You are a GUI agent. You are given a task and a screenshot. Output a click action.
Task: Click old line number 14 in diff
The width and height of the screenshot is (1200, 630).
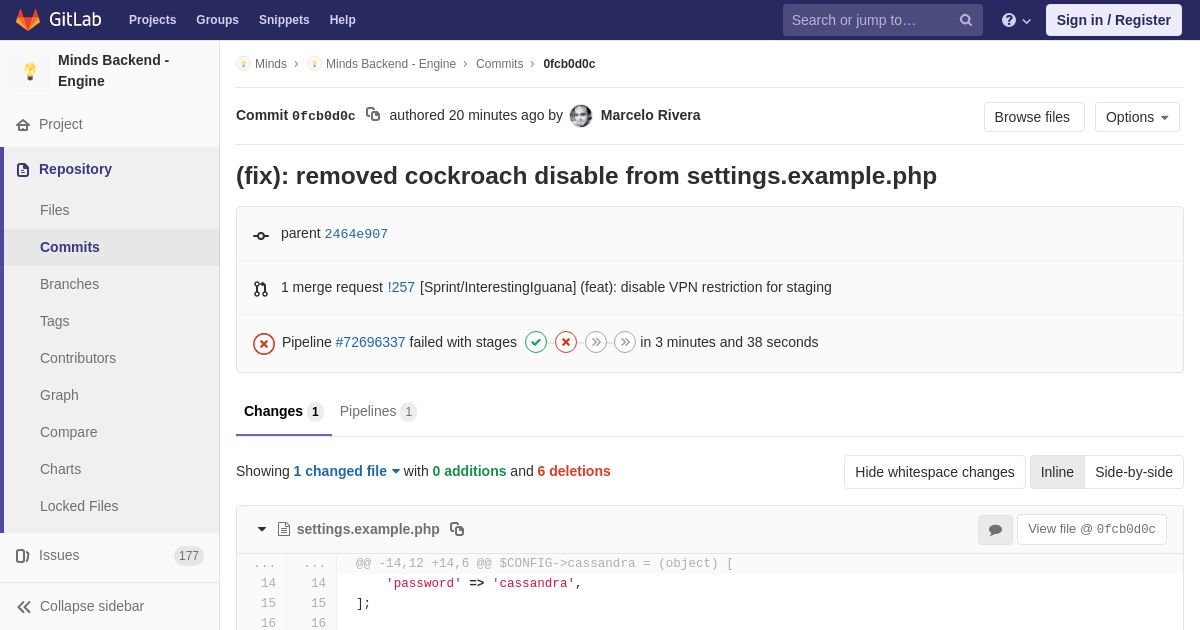click(268, 583)
